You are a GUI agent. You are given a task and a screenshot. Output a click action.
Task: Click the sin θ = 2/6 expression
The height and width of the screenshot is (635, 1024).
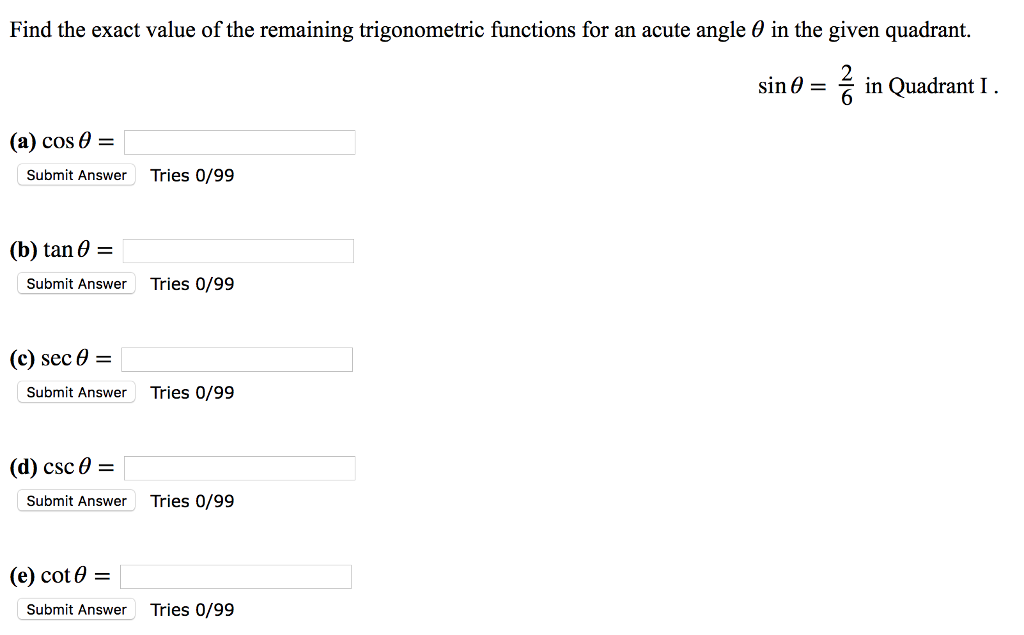point(805,85)
